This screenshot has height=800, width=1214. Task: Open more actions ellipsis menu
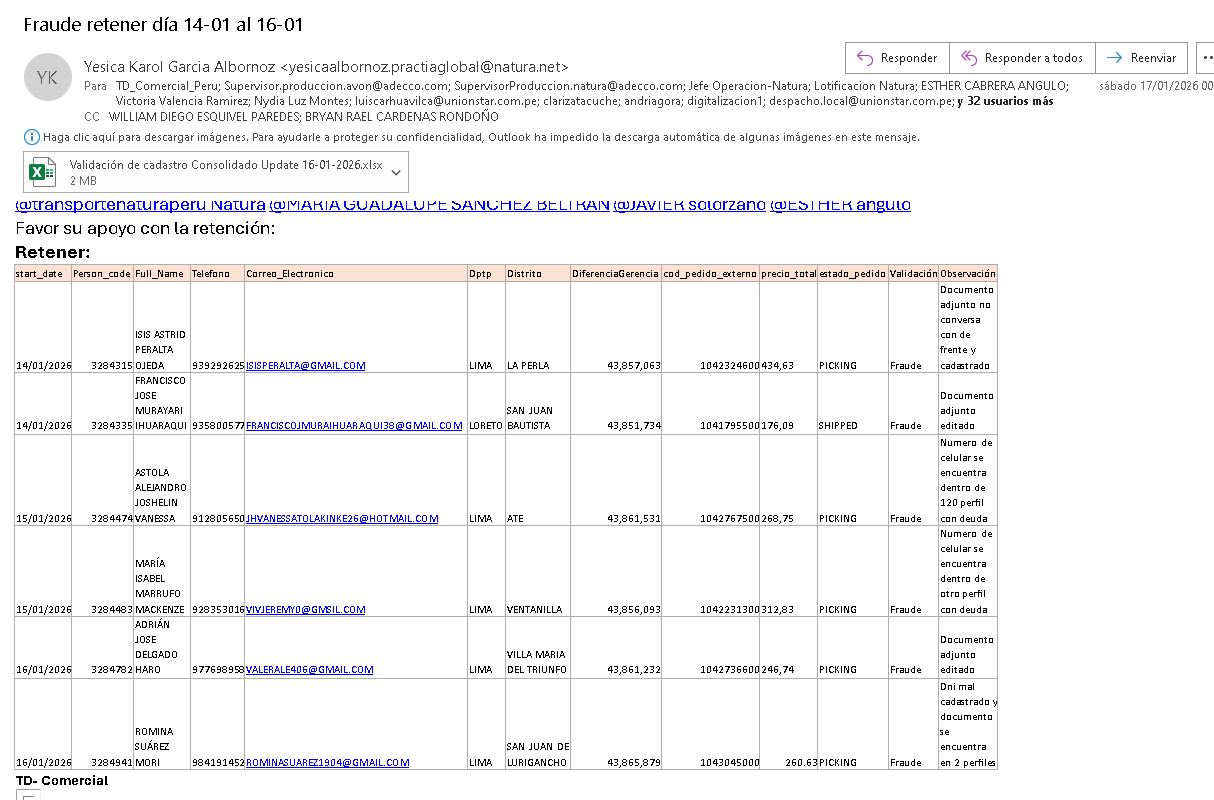[1205, 58]
